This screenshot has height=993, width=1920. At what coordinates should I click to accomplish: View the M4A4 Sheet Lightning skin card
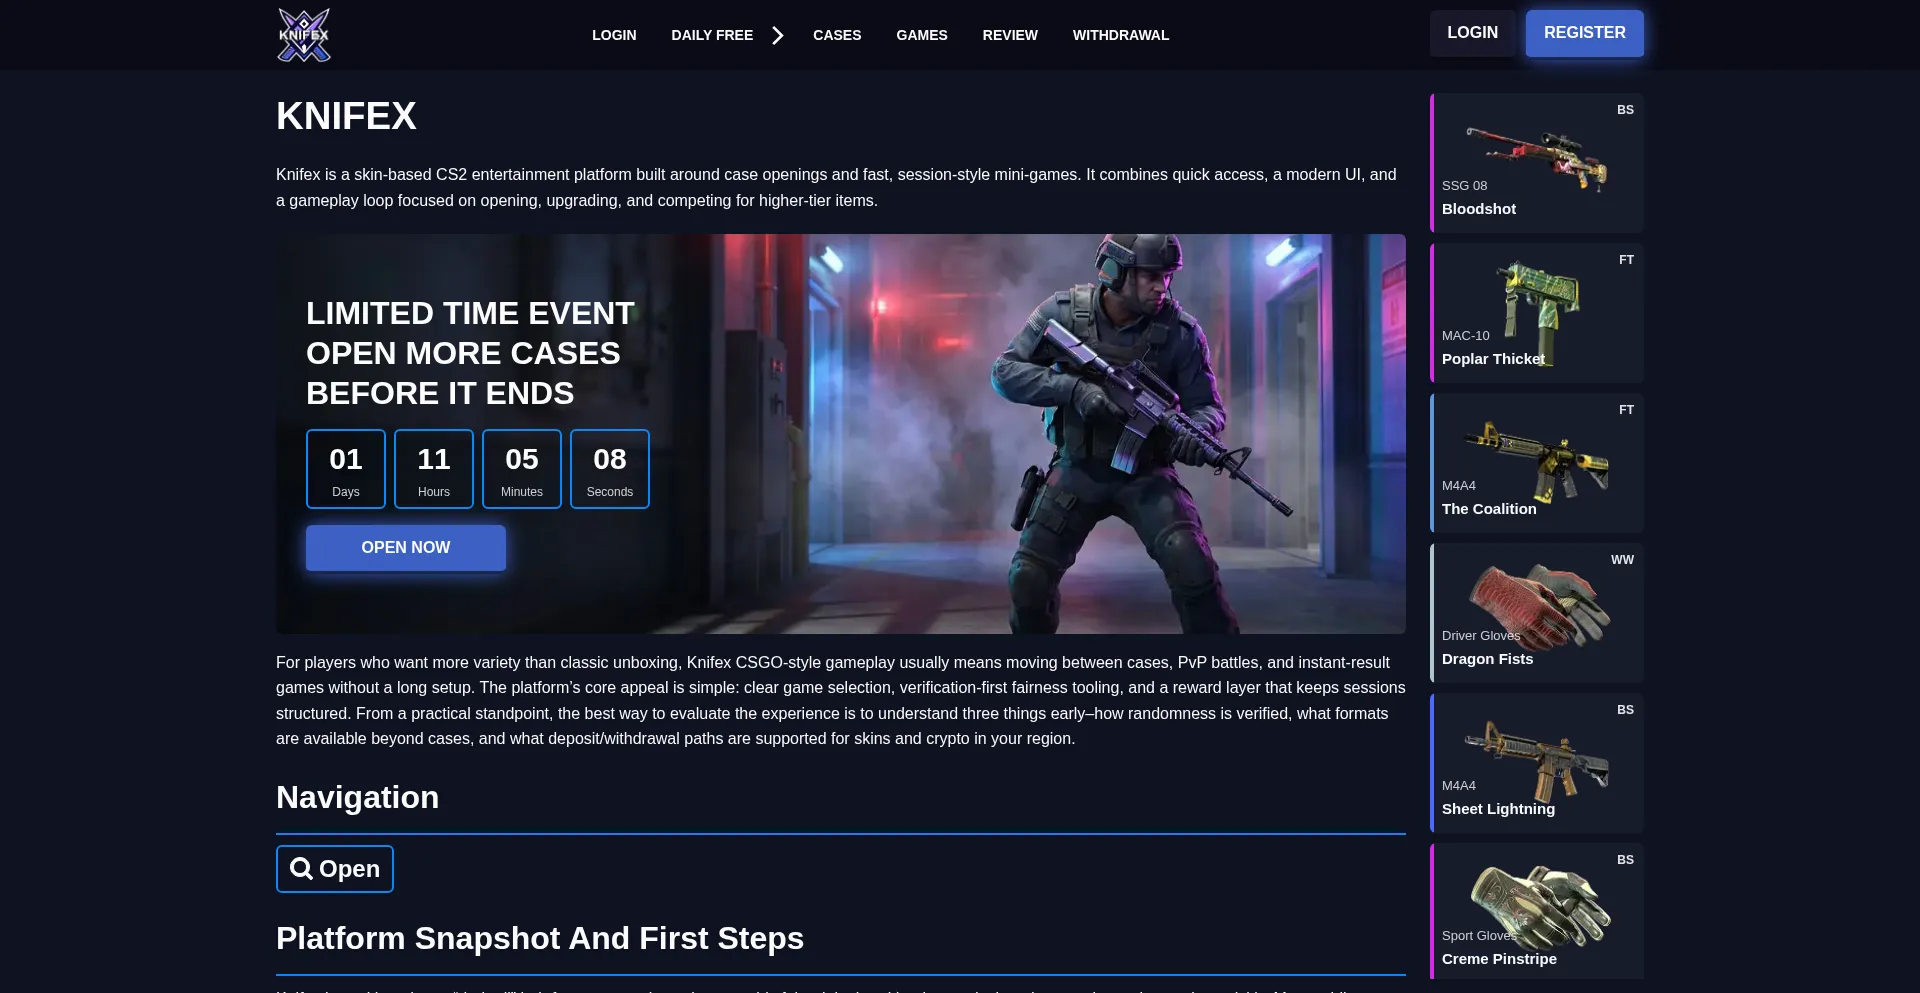1537,763
